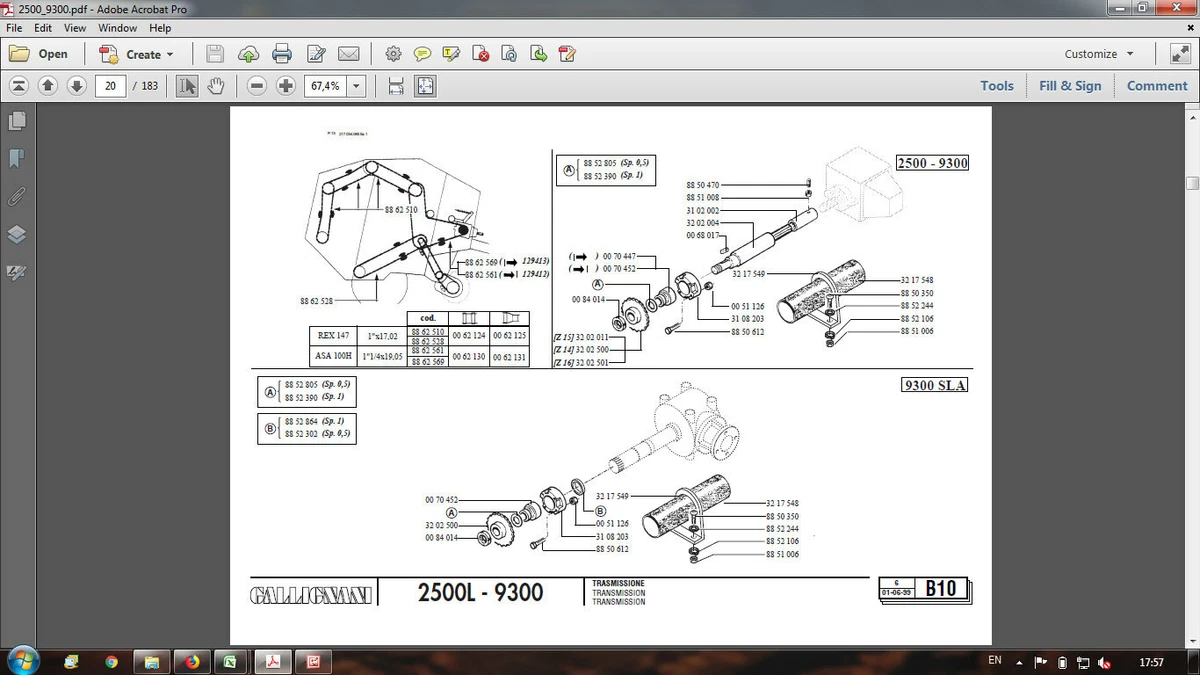Go to next page arrow

pyautogui.click(x=77, y=86)
